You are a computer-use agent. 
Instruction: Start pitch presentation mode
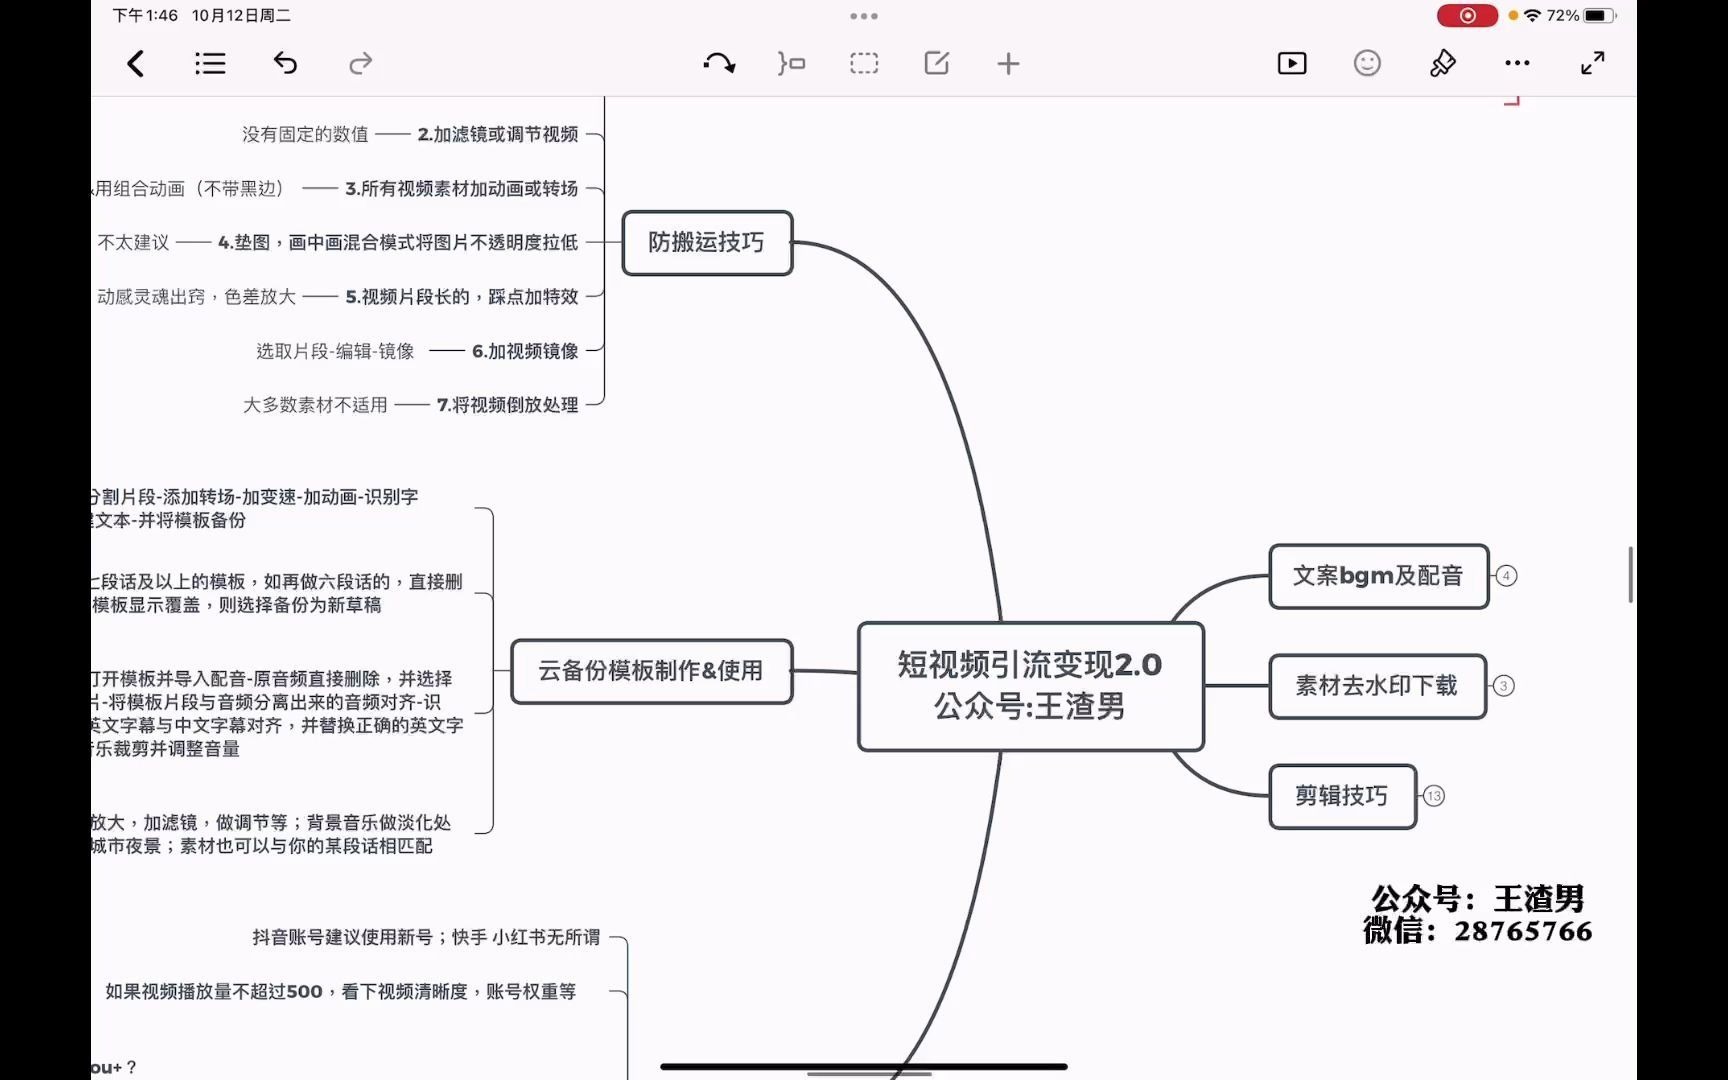coord(1292,64)
